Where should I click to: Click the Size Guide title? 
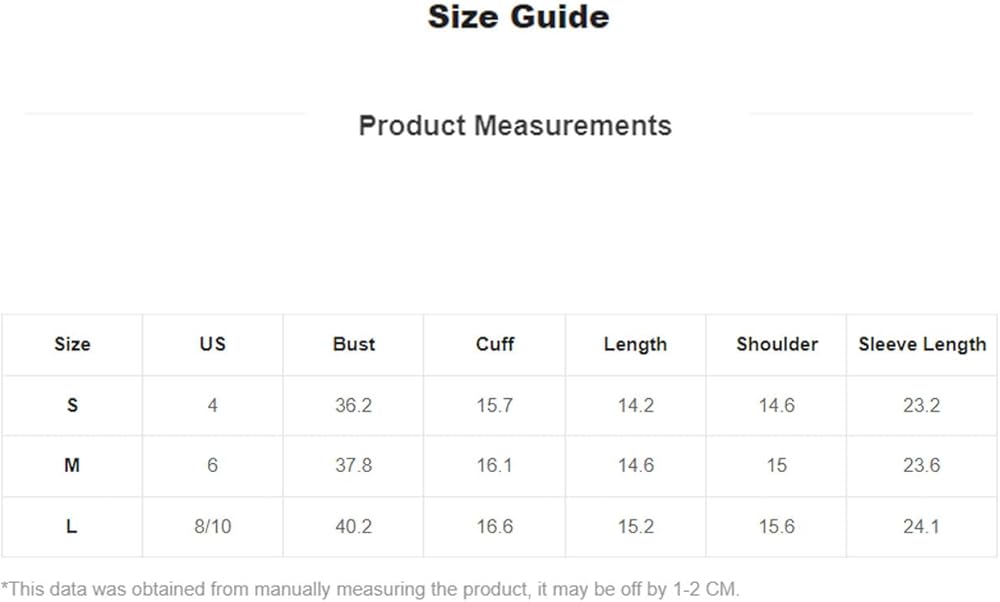[518, 17]
